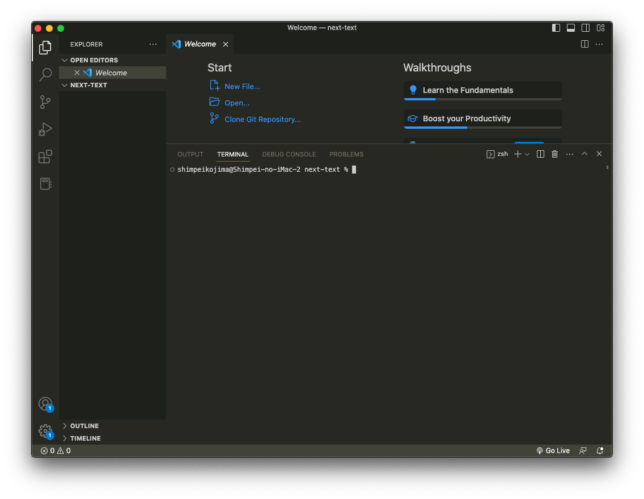The image size is (644, 499).
Task: Open errors and warnings status item
Action: coord(55,451)
